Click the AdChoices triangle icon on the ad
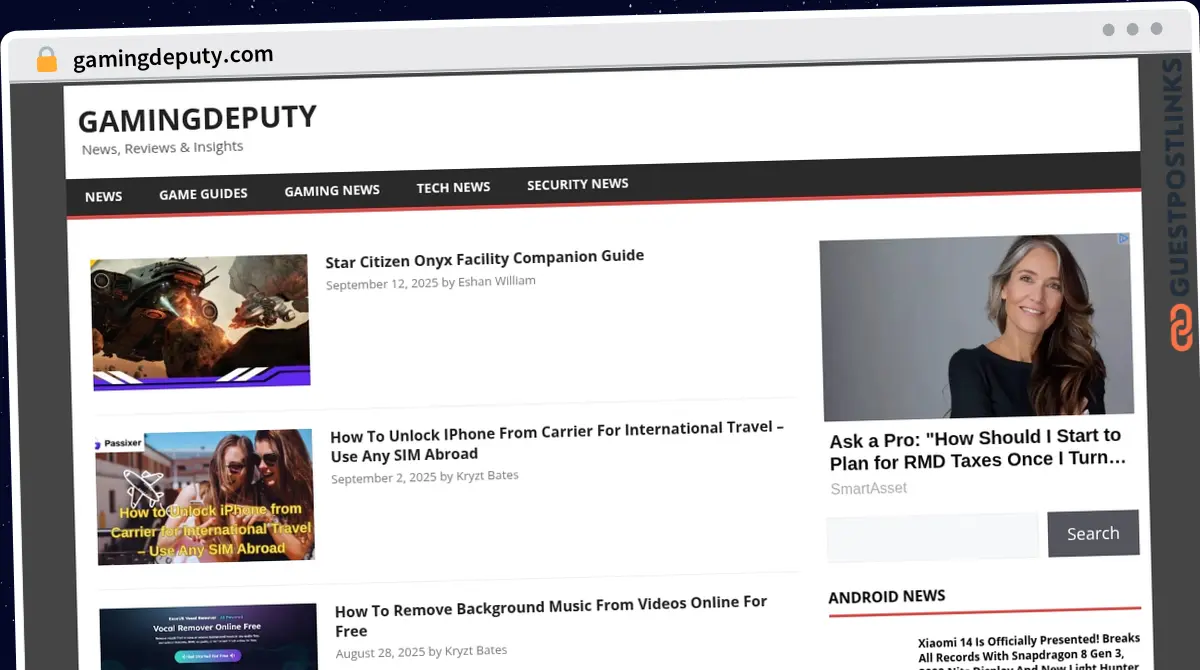The width and height of the screenshot is (1200, 670). click(1124, 239)
